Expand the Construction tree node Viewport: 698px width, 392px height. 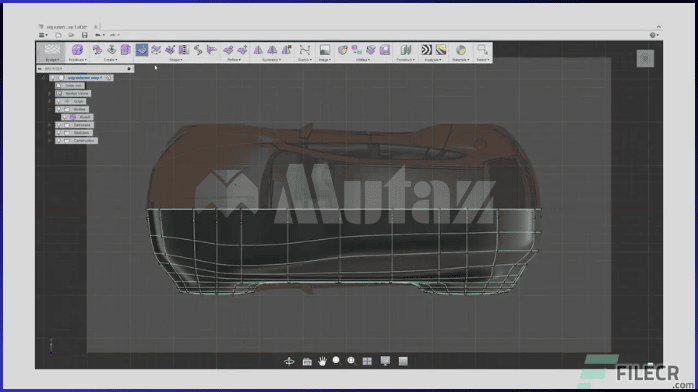point(49,141)
